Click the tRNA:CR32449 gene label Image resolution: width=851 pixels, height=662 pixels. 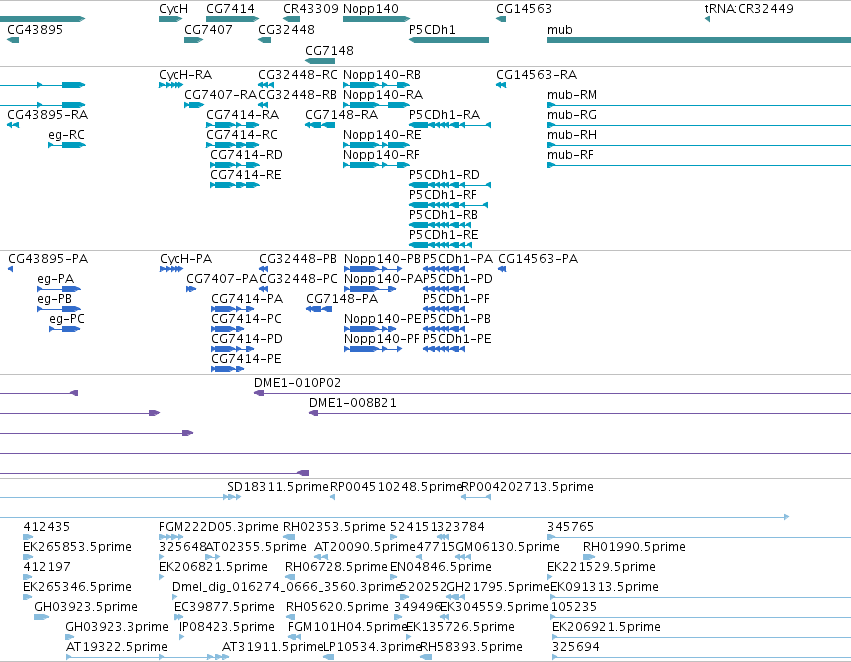pyautogui.click(x=749, y=9)
